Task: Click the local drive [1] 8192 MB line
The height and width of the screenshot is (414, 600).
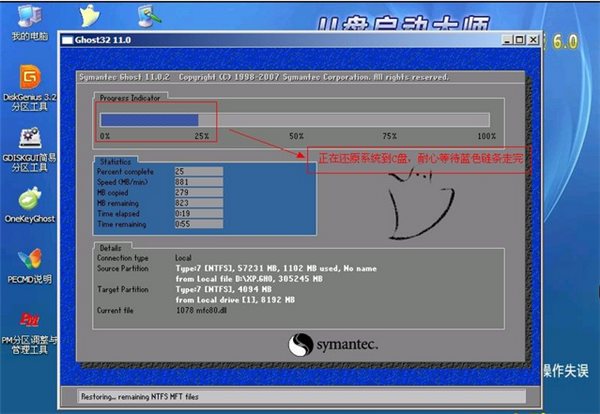Action: pyautogui.click(x=235, y=300)
